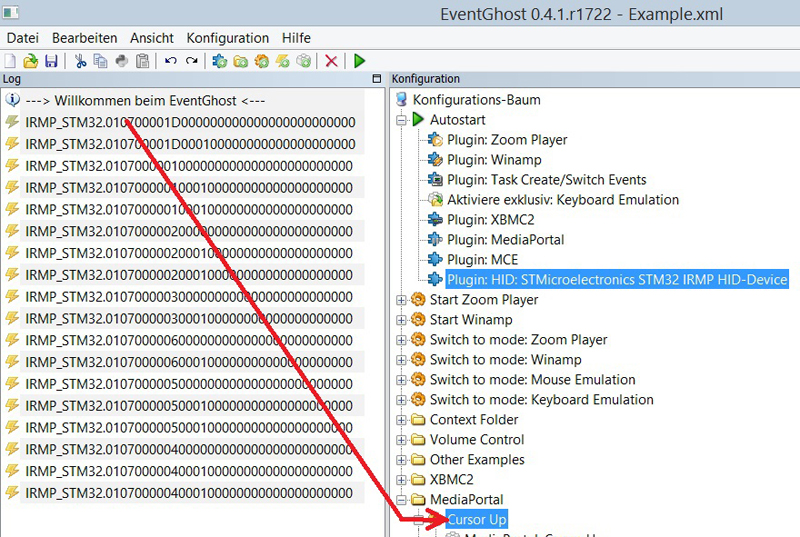Select the Other Examples folder label
This screenshot has width=800, height=537.
[477, 459]
